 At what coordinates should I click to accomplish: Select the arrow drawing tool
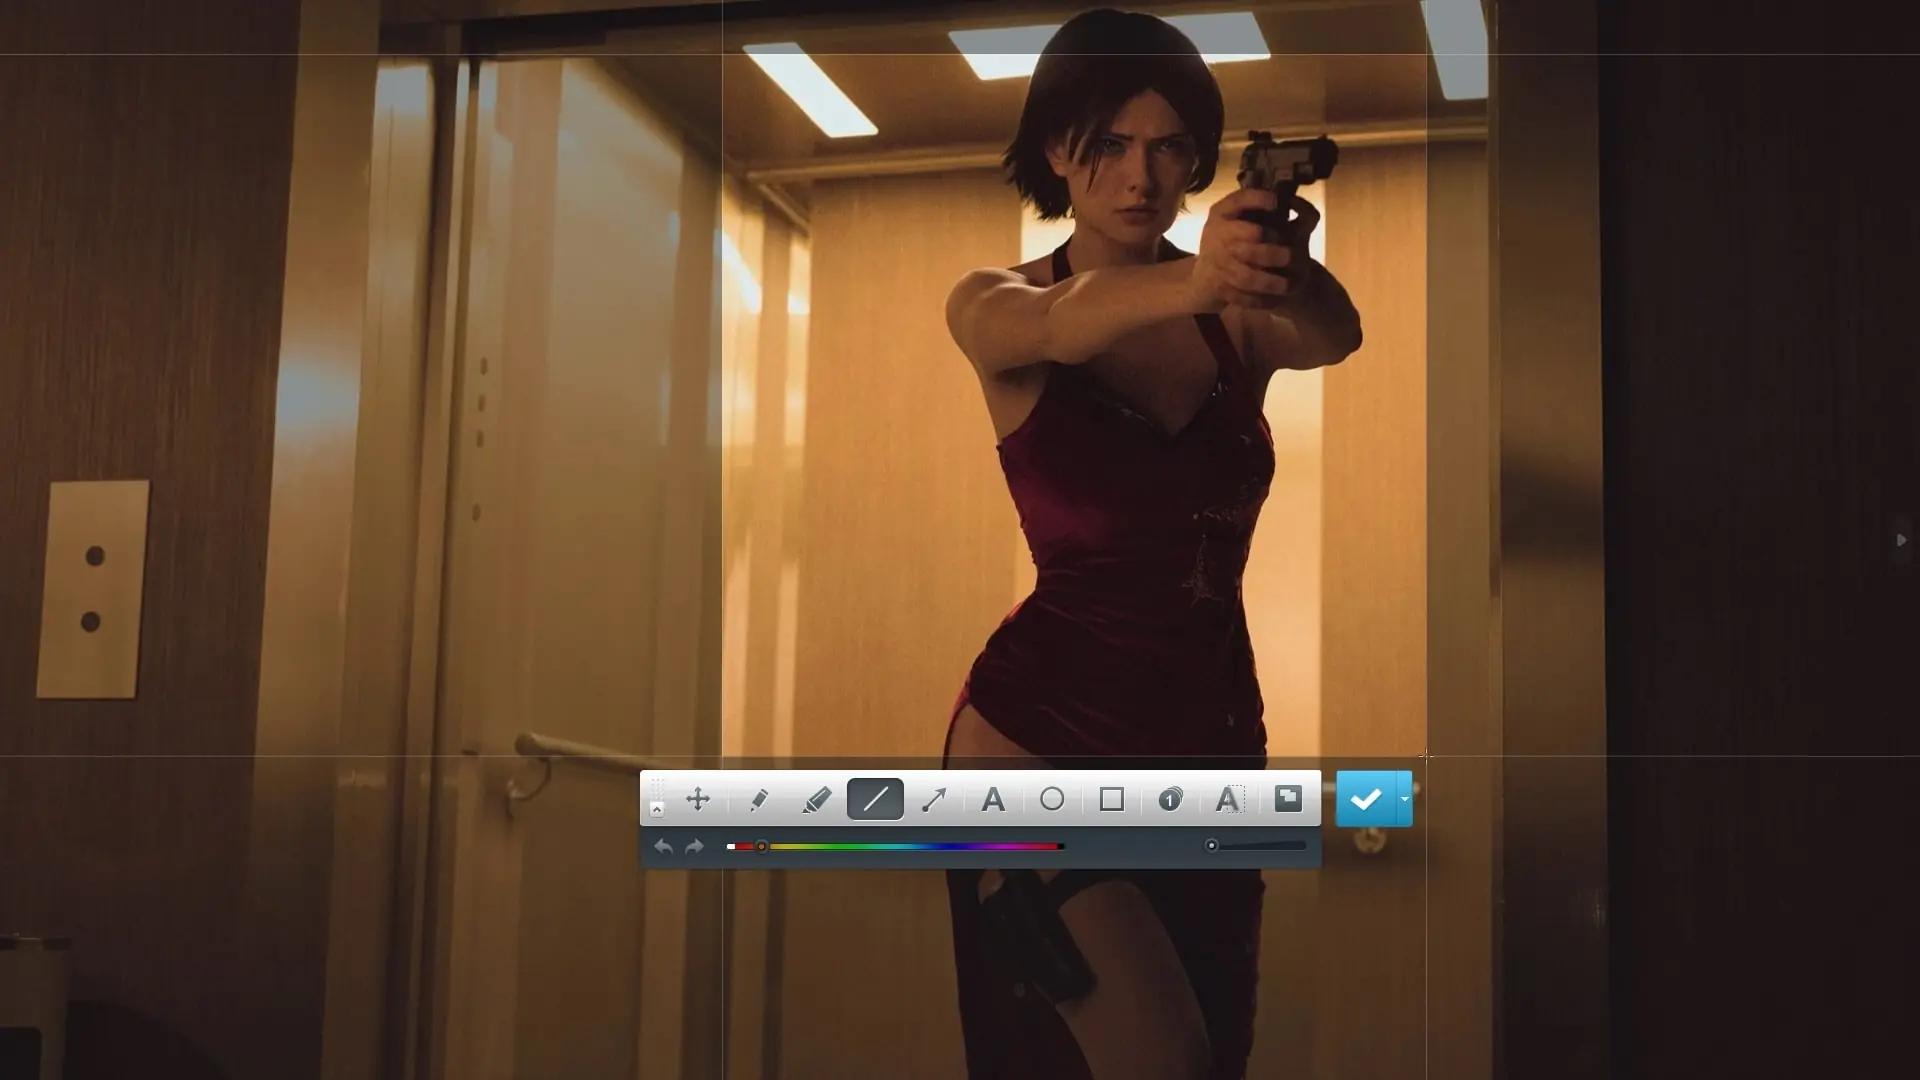click(934, 799)
